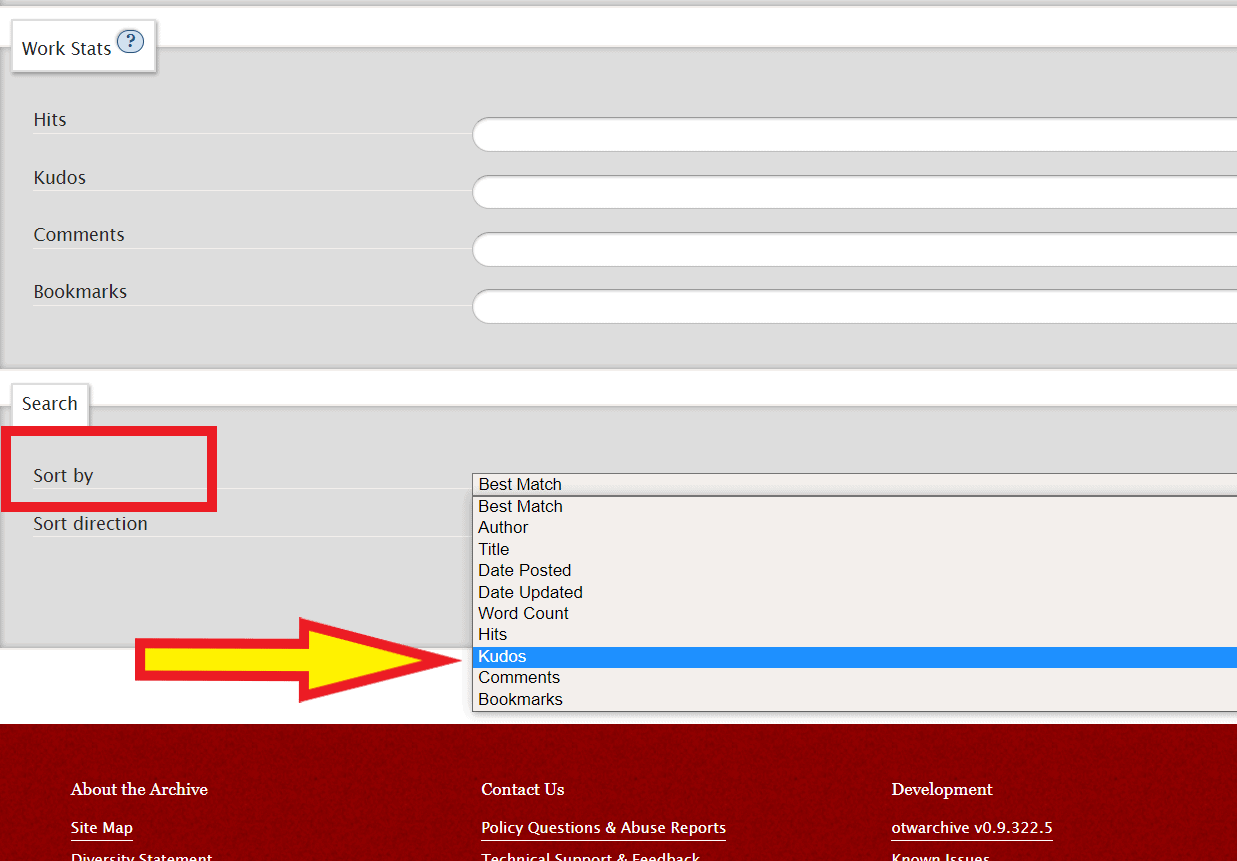
Task: Click the Kudos stats input field
Action: (850, 191)
